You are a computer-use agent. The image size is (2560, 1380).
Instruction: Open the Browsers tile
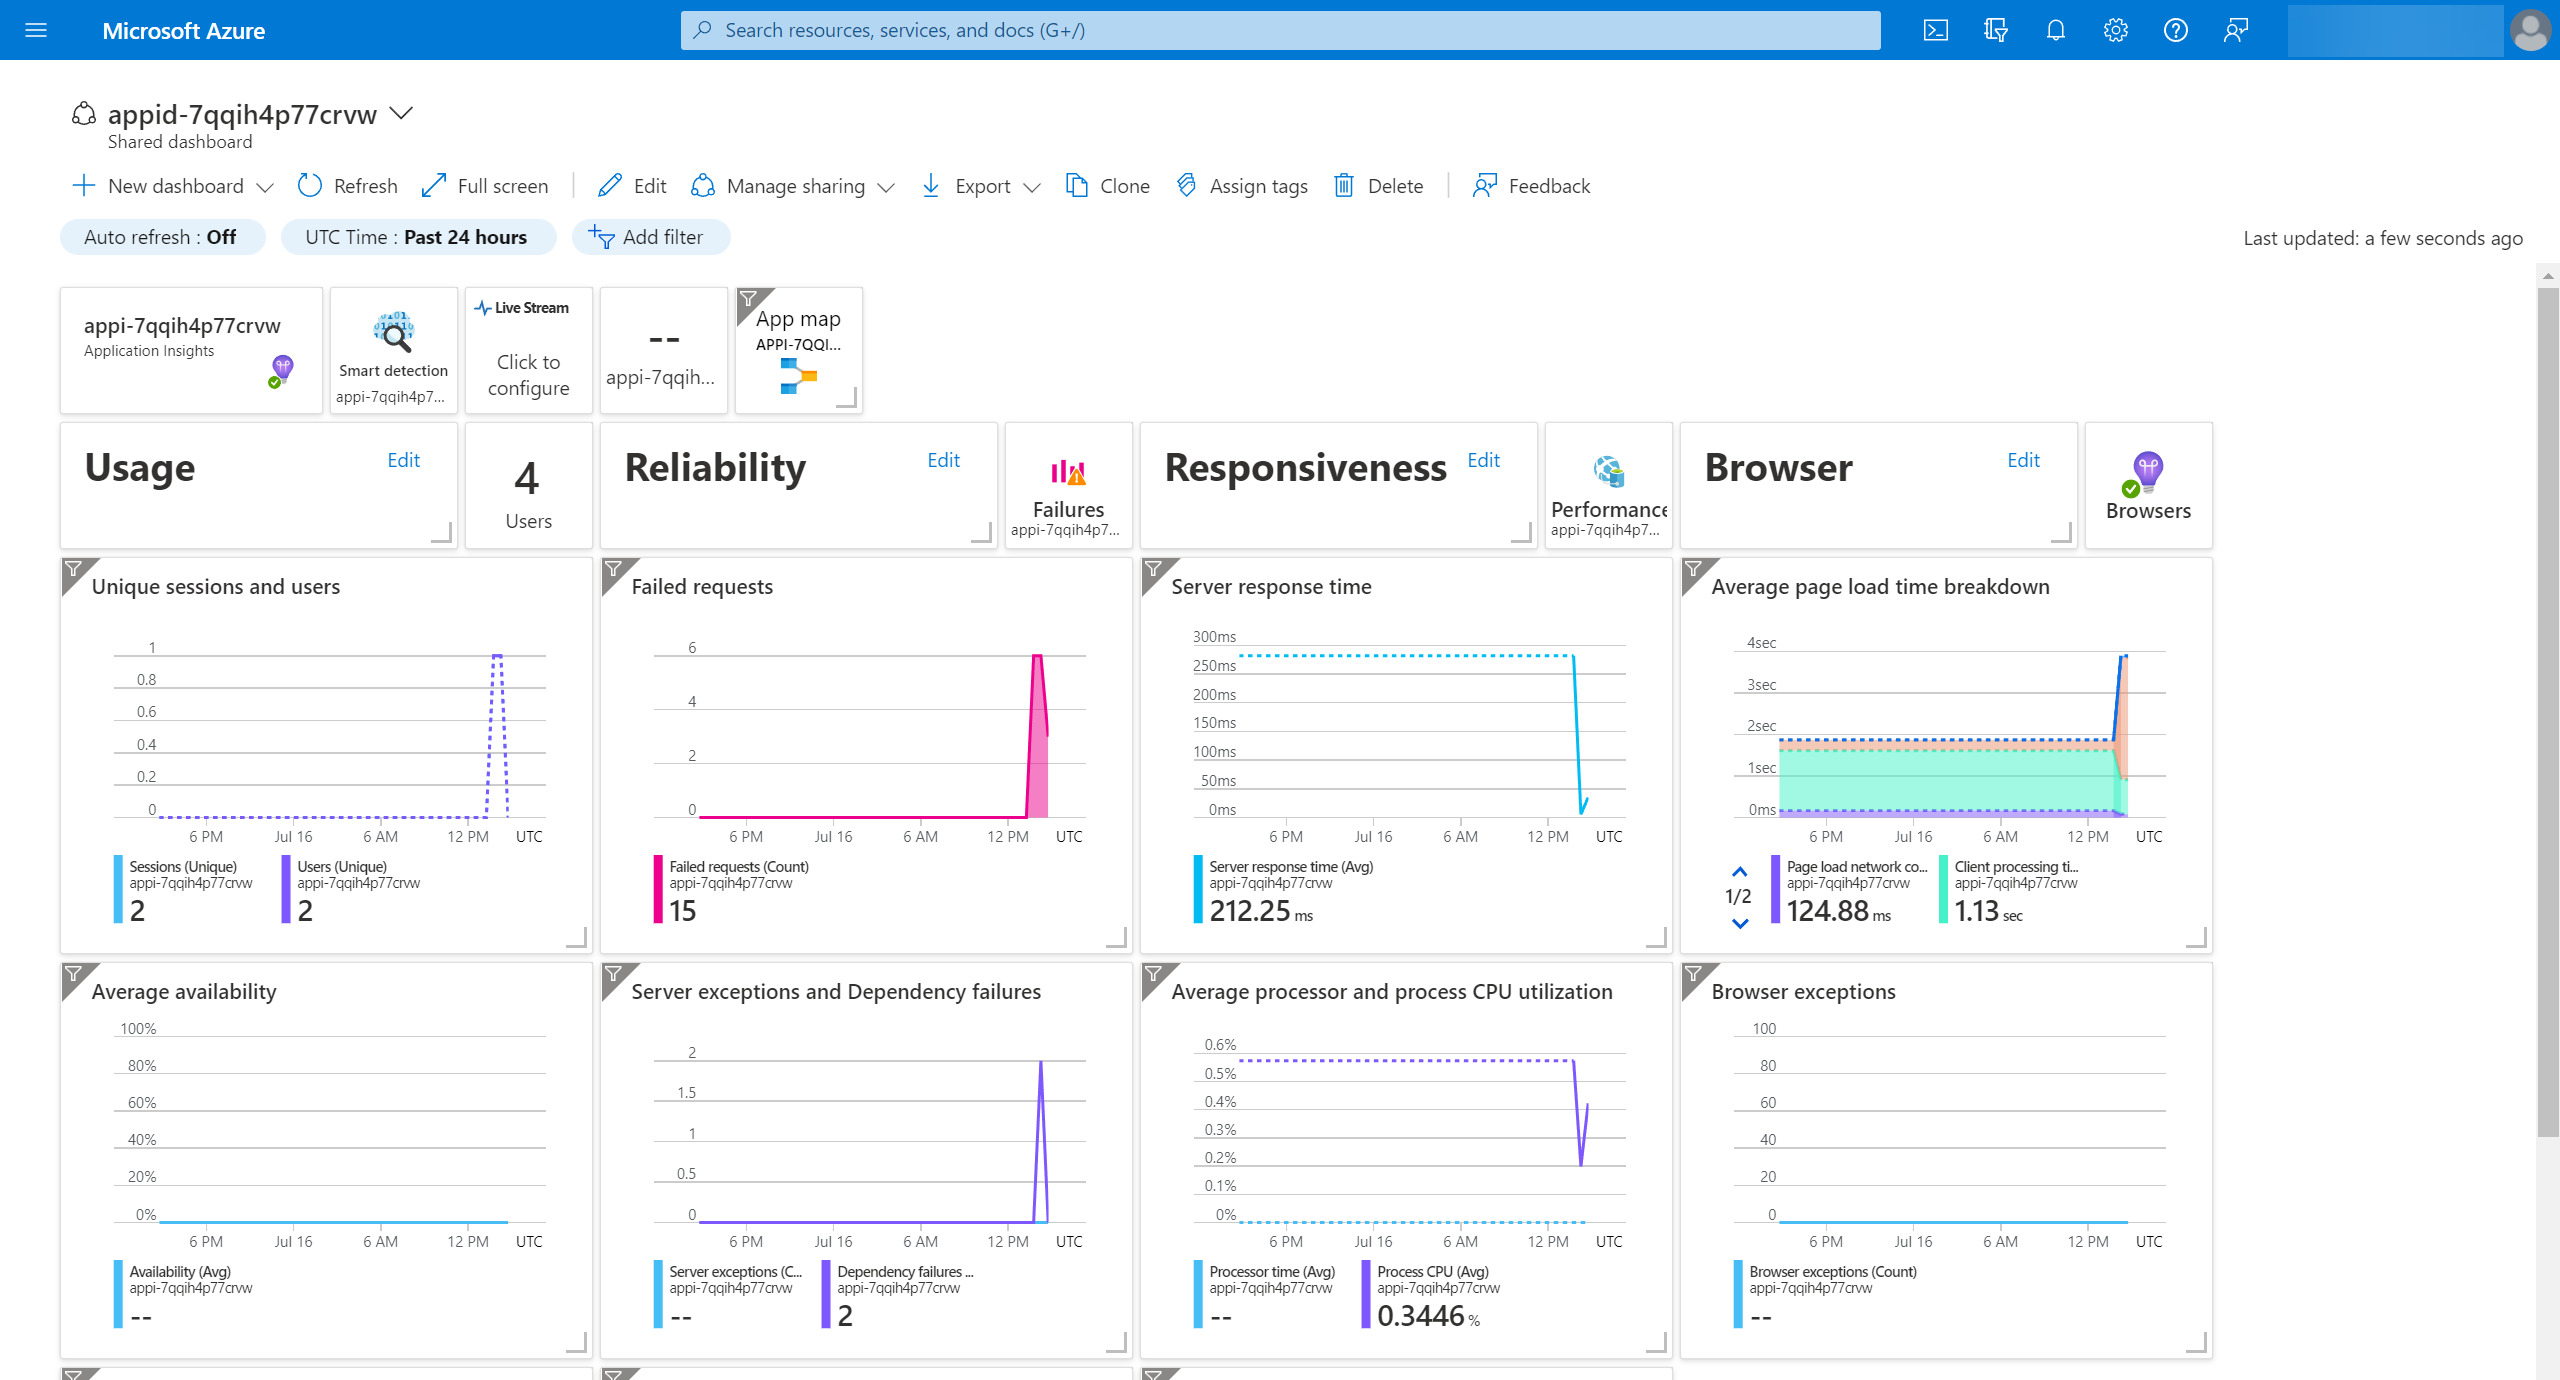pyautogui.click(x=2148, y=486)
